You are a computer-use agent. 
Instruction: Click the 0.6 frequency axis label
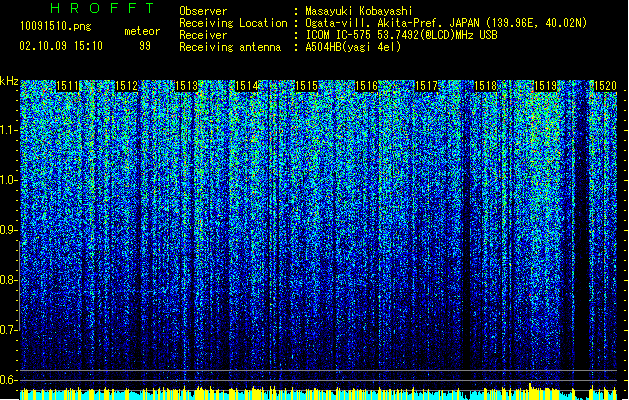9,380
